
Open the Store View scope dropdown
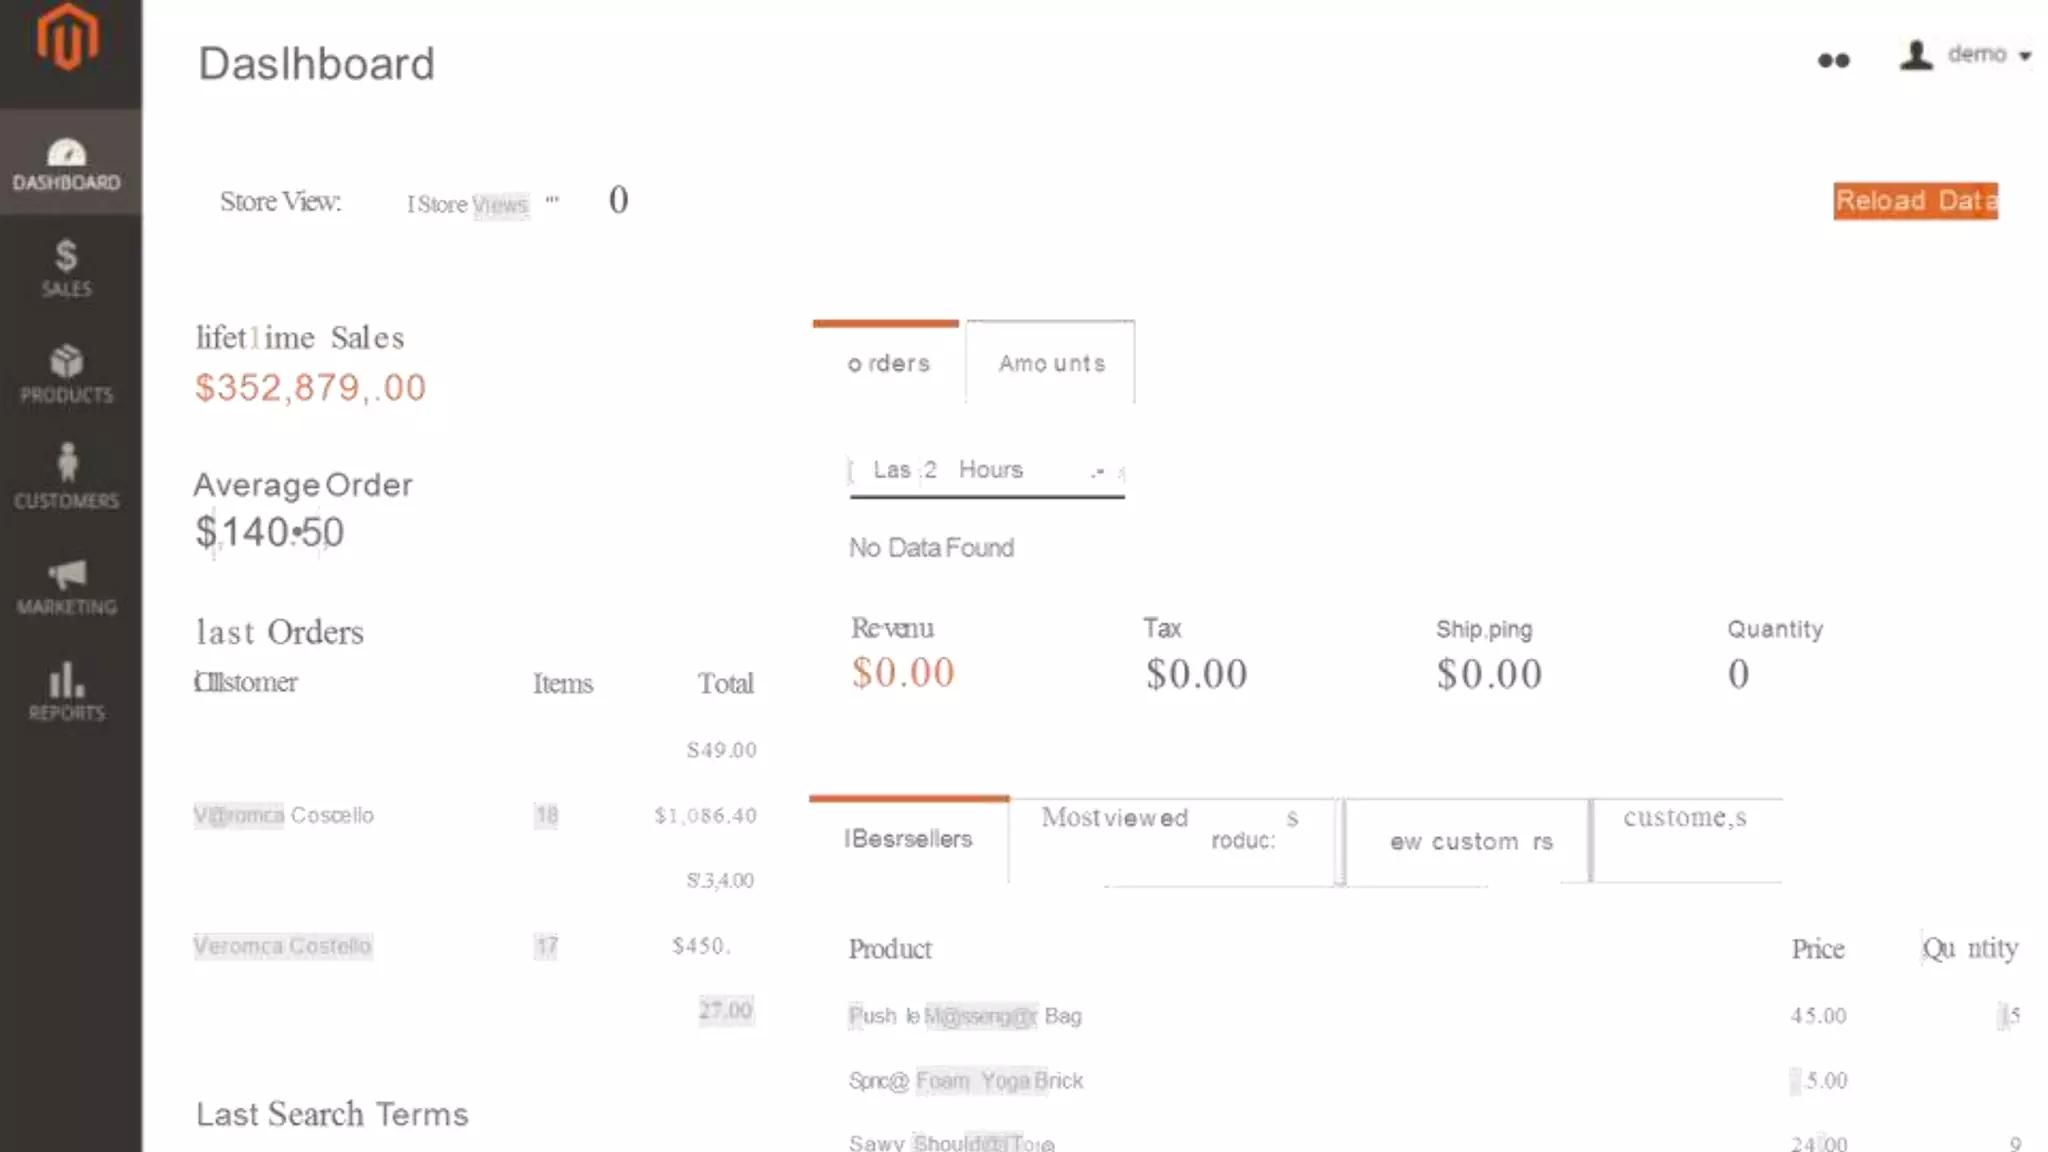coord(482,204)
